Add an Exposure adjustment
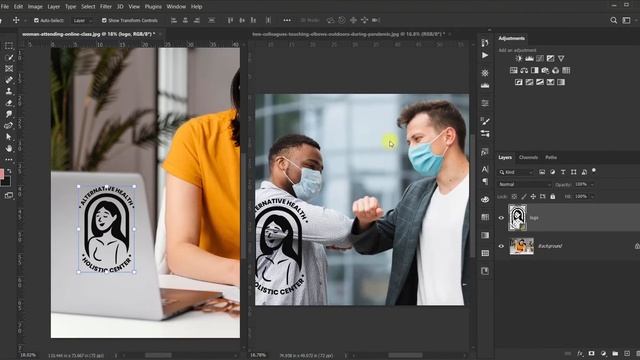Screen dimensions: 640x360 551,59
